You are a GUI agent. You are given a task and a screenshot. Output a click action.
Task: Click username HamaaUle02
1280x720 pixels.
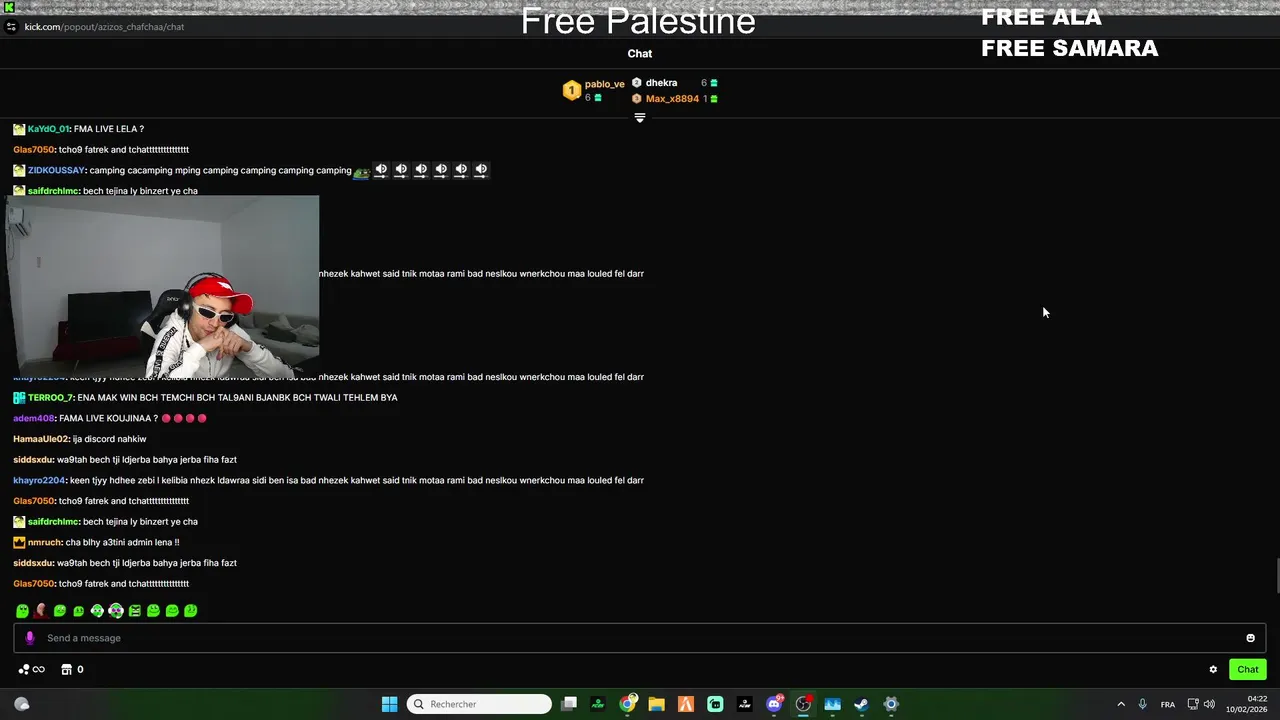[41, 439]
